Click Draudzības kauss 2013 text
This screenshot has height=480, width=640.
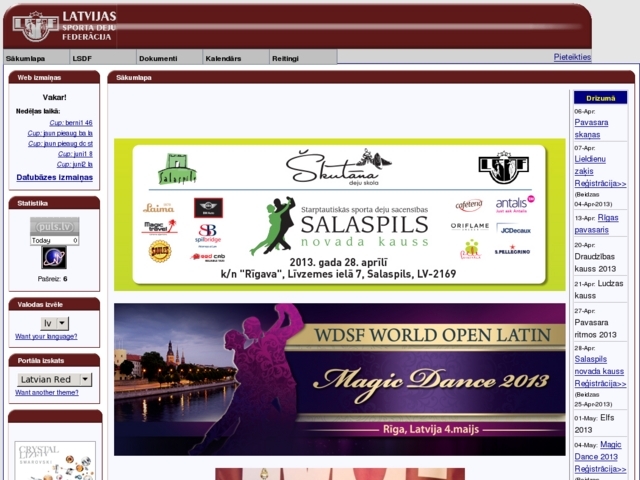pos(595,262)
